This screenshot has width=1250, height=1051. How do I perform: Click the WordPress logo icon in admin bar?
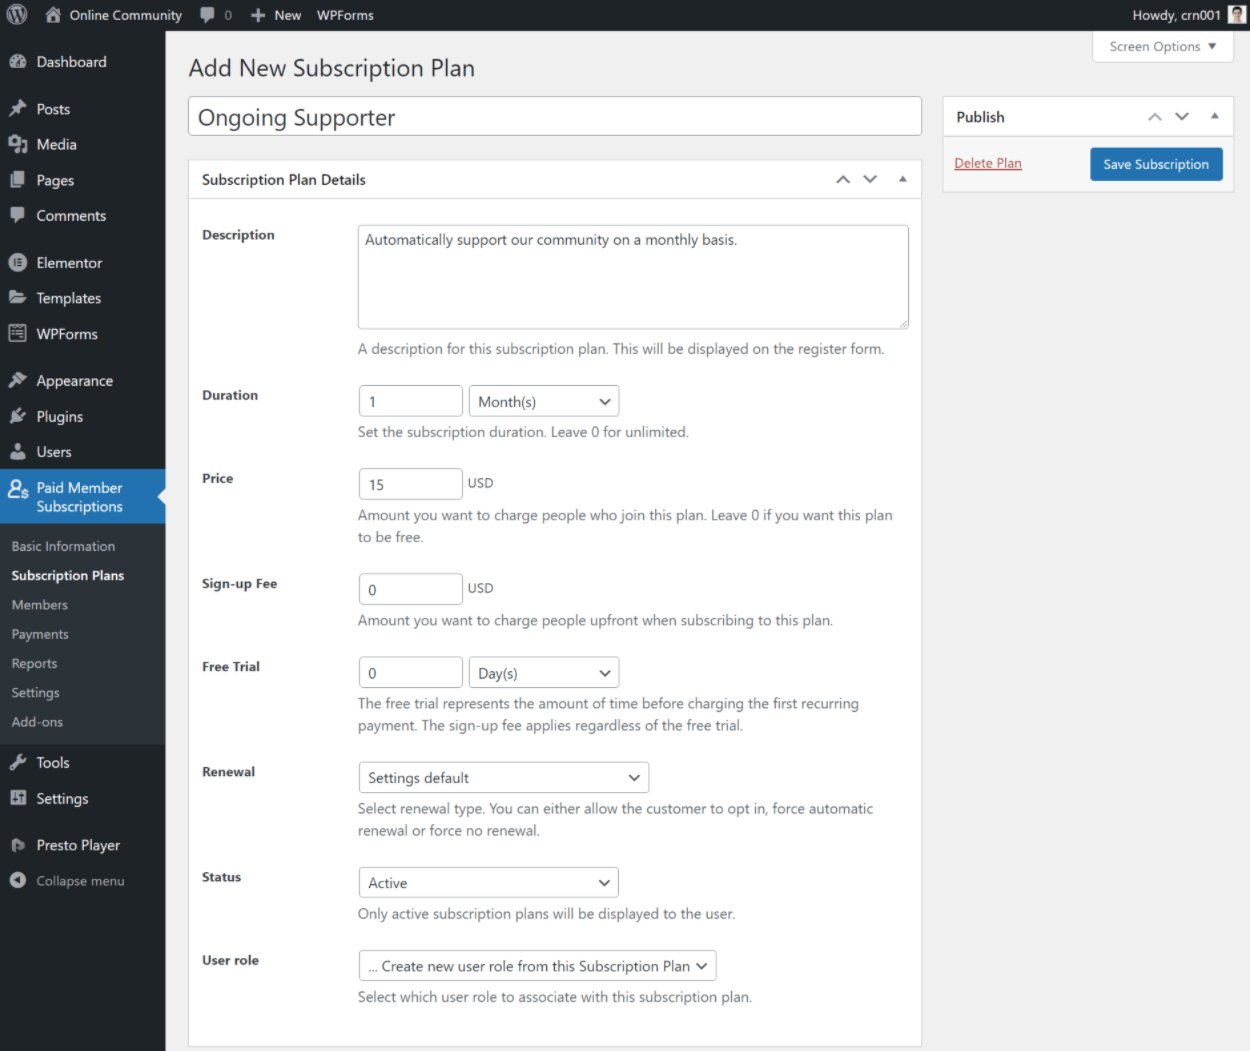point(17,15)
